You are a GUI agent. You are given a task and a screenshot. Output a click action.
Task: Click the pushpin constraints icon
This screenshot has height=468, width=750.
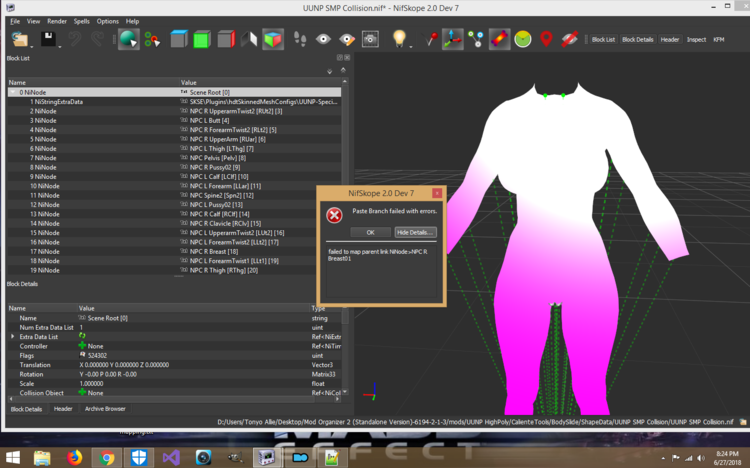[430, 39]
